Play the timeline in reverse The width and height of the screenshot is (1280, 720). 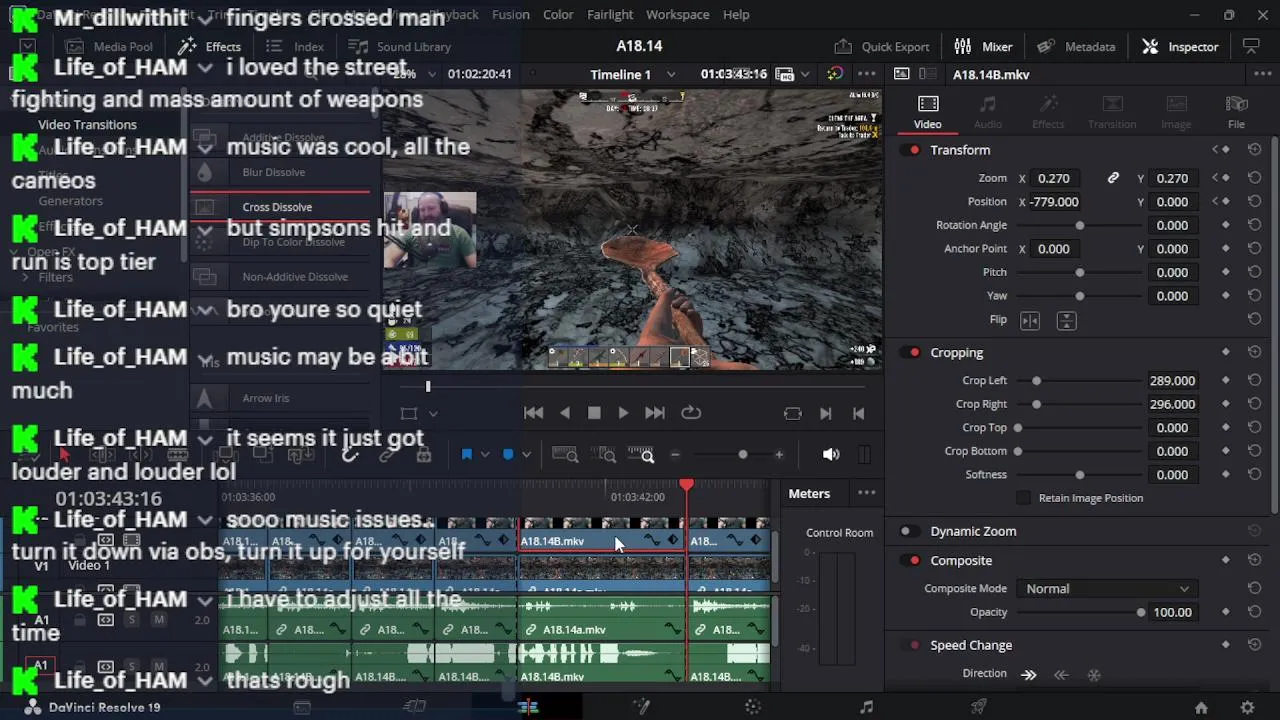[565, 413]
